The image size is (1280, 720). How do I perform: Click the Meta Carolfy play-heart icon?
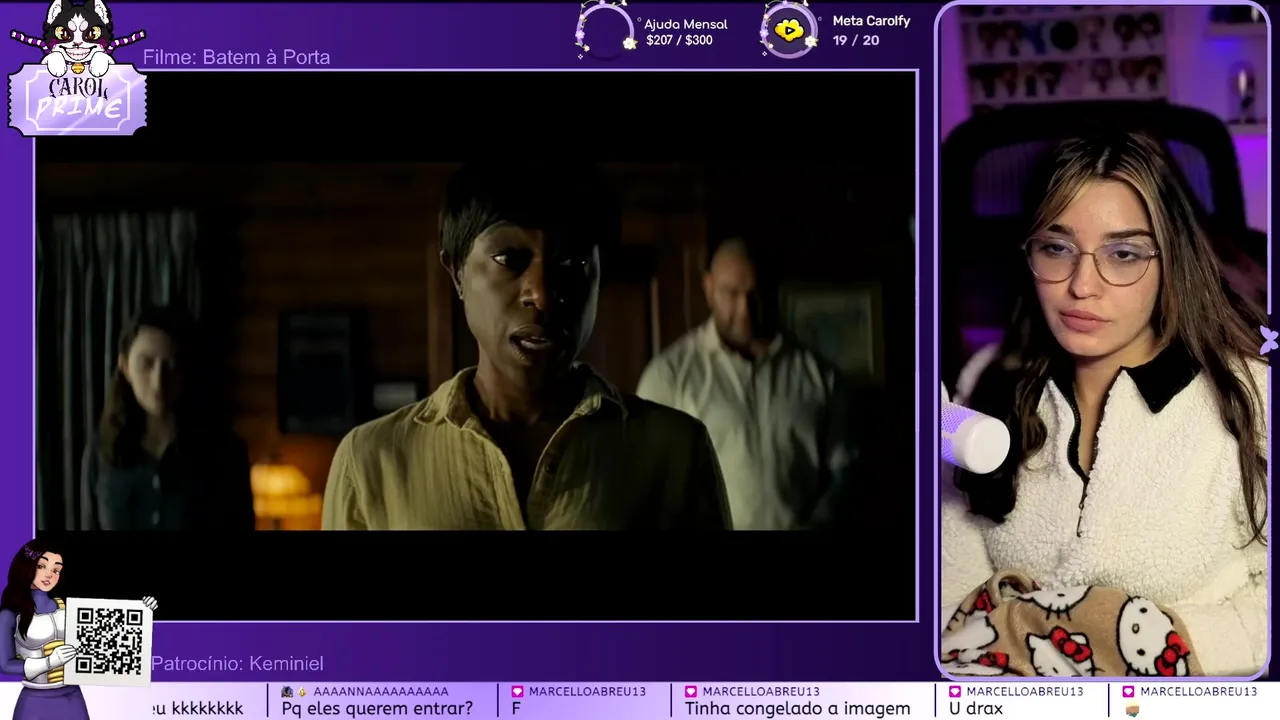coord(789,30)
